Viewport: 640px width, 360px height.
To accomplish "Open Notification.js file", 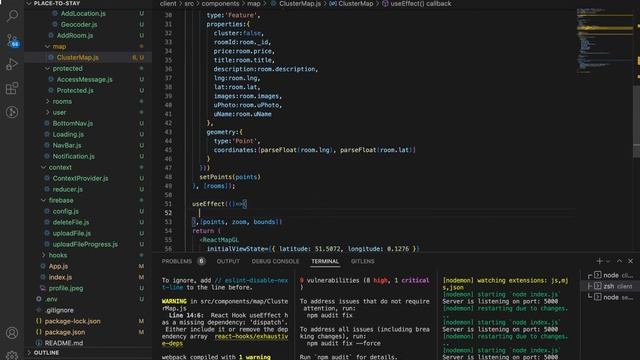I will point(73,156).
